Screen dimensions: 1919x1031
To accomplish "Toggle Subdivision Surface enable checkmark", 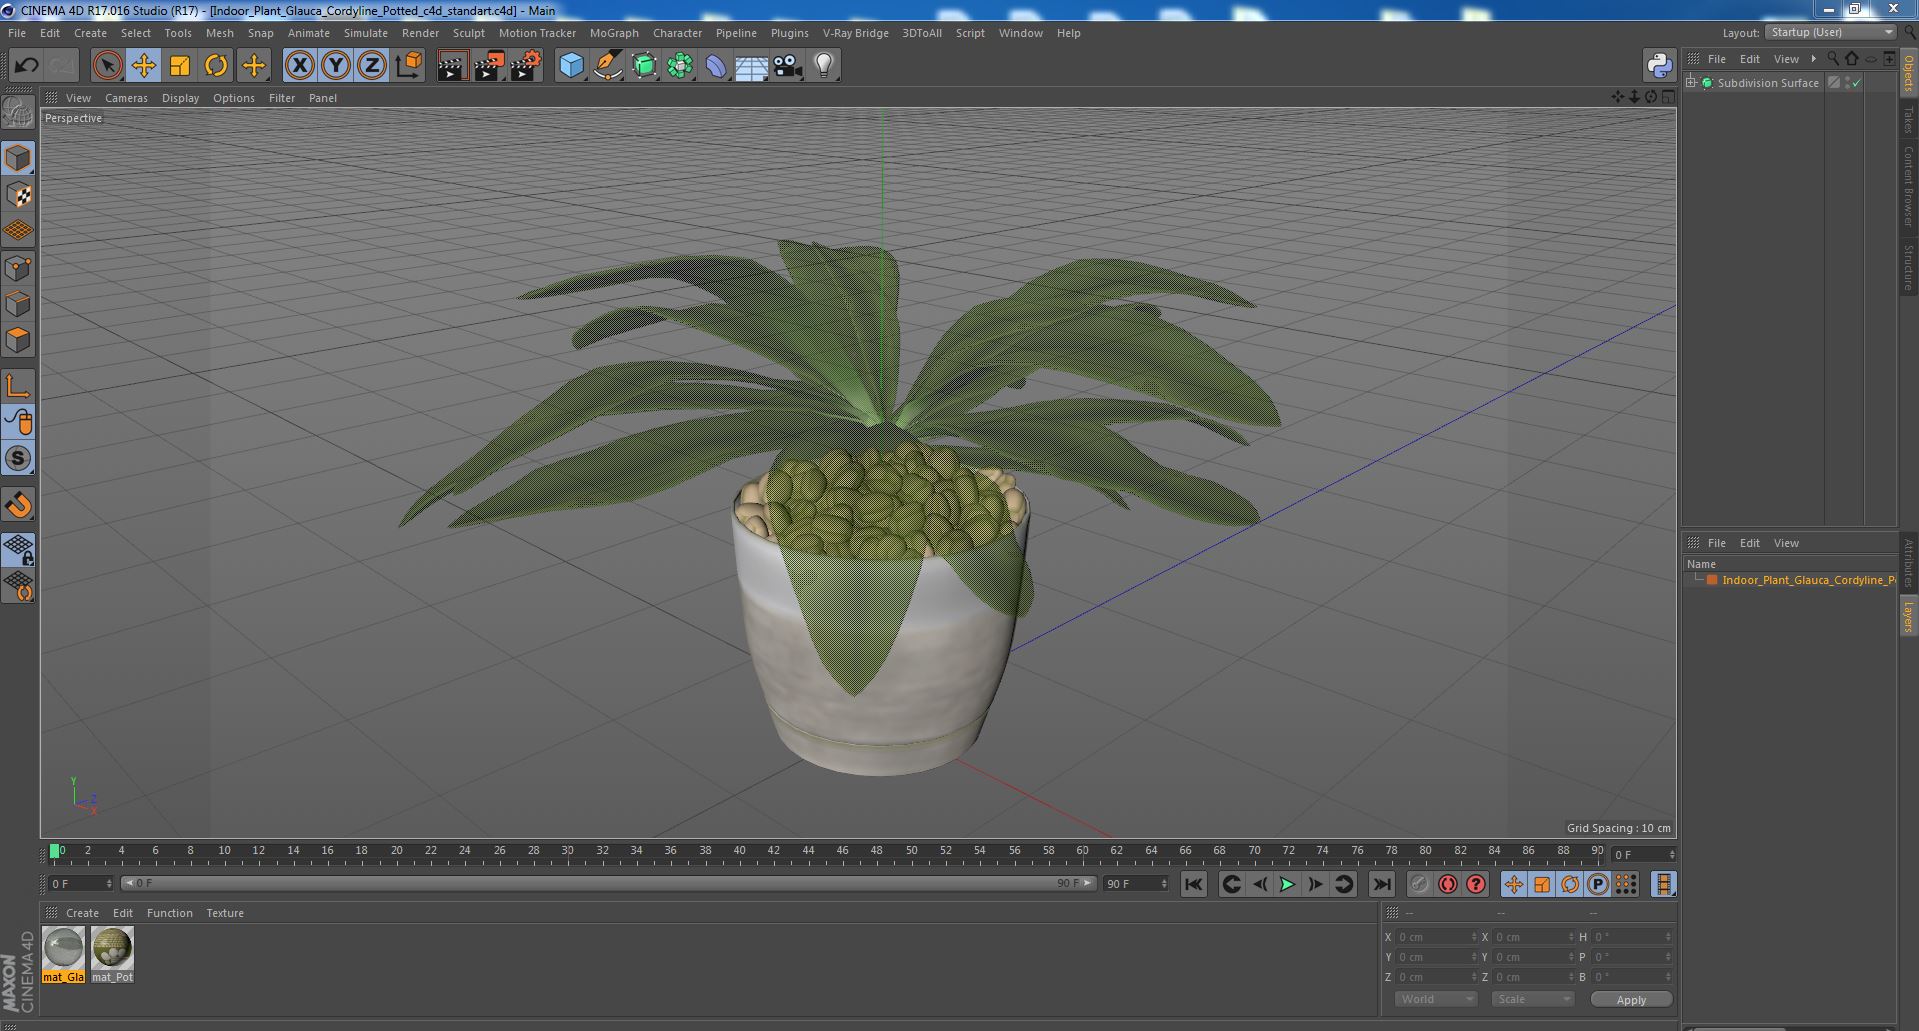I will click(x=1856, y=83).
